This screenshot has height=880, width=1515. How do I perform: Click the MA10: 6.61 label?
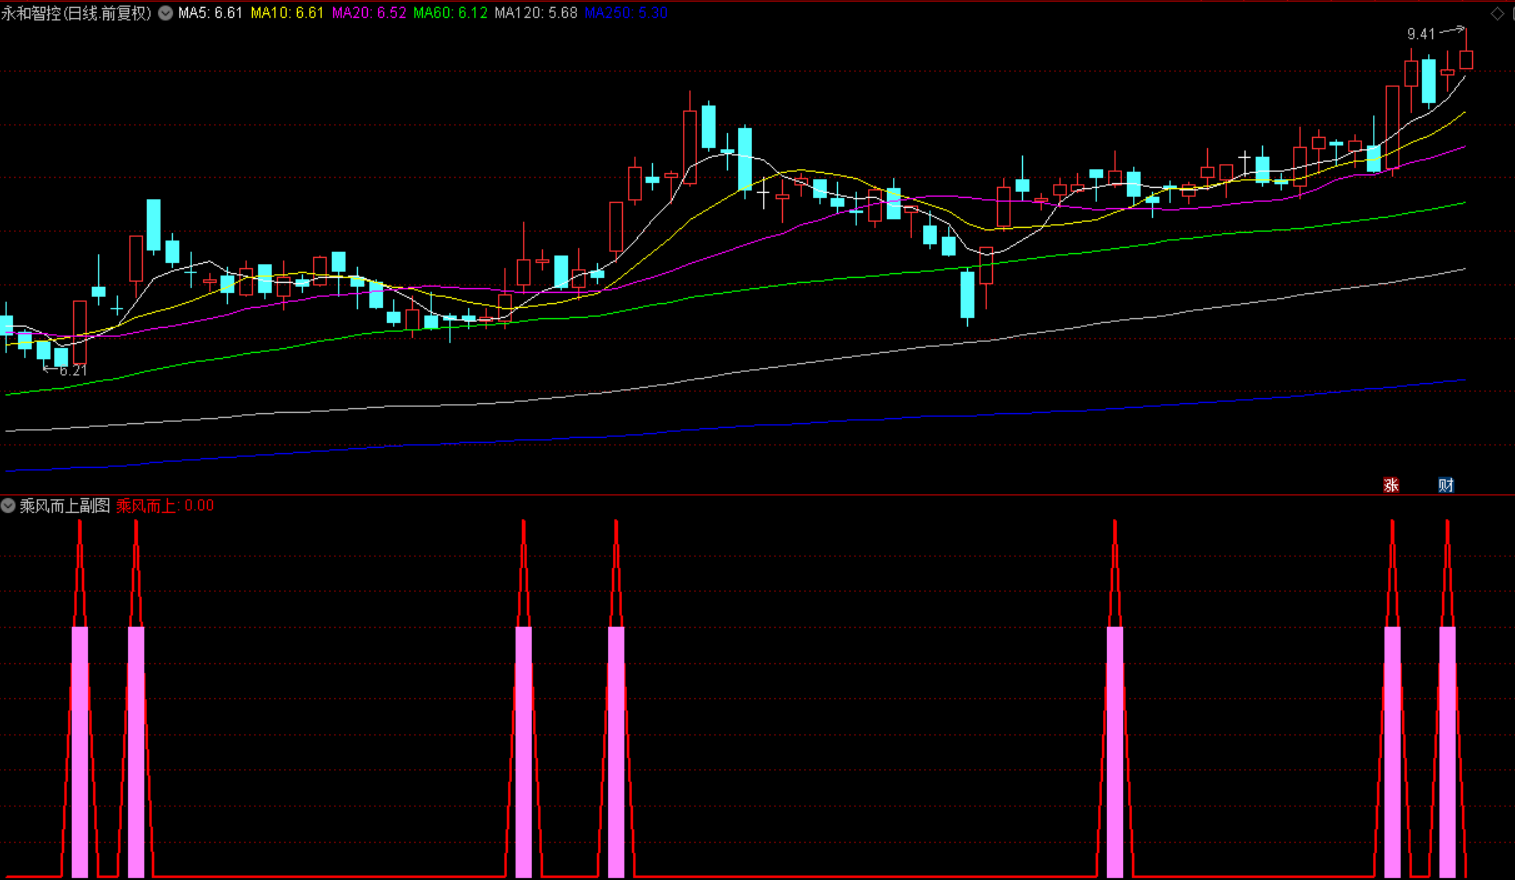click(287, 13)
